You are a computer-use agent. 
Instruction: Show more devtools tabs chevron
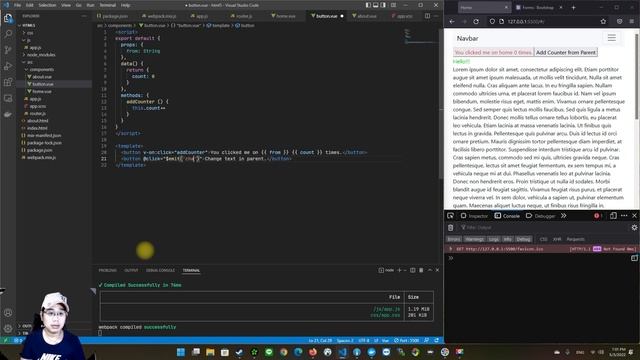click(564, 216)
